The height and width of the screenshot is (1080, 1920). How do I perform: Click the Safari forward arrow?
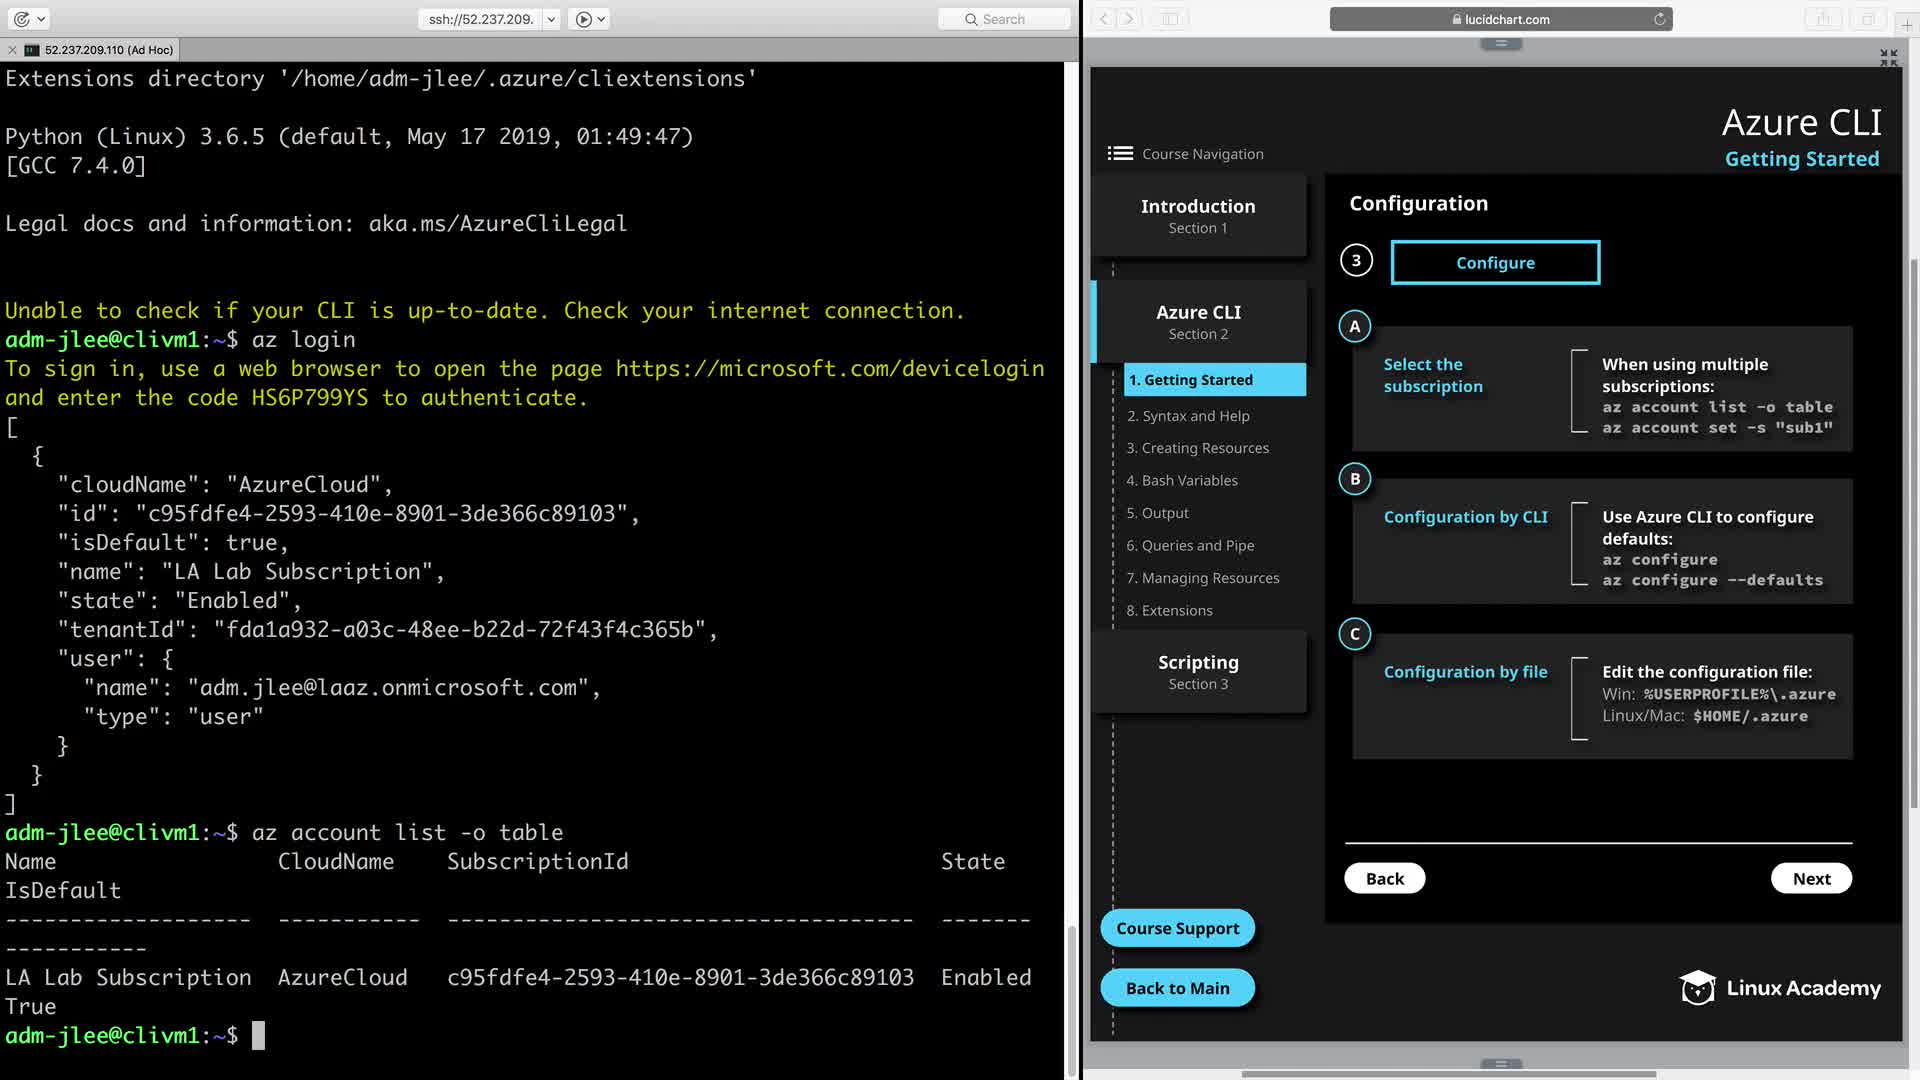[1129, 19]
